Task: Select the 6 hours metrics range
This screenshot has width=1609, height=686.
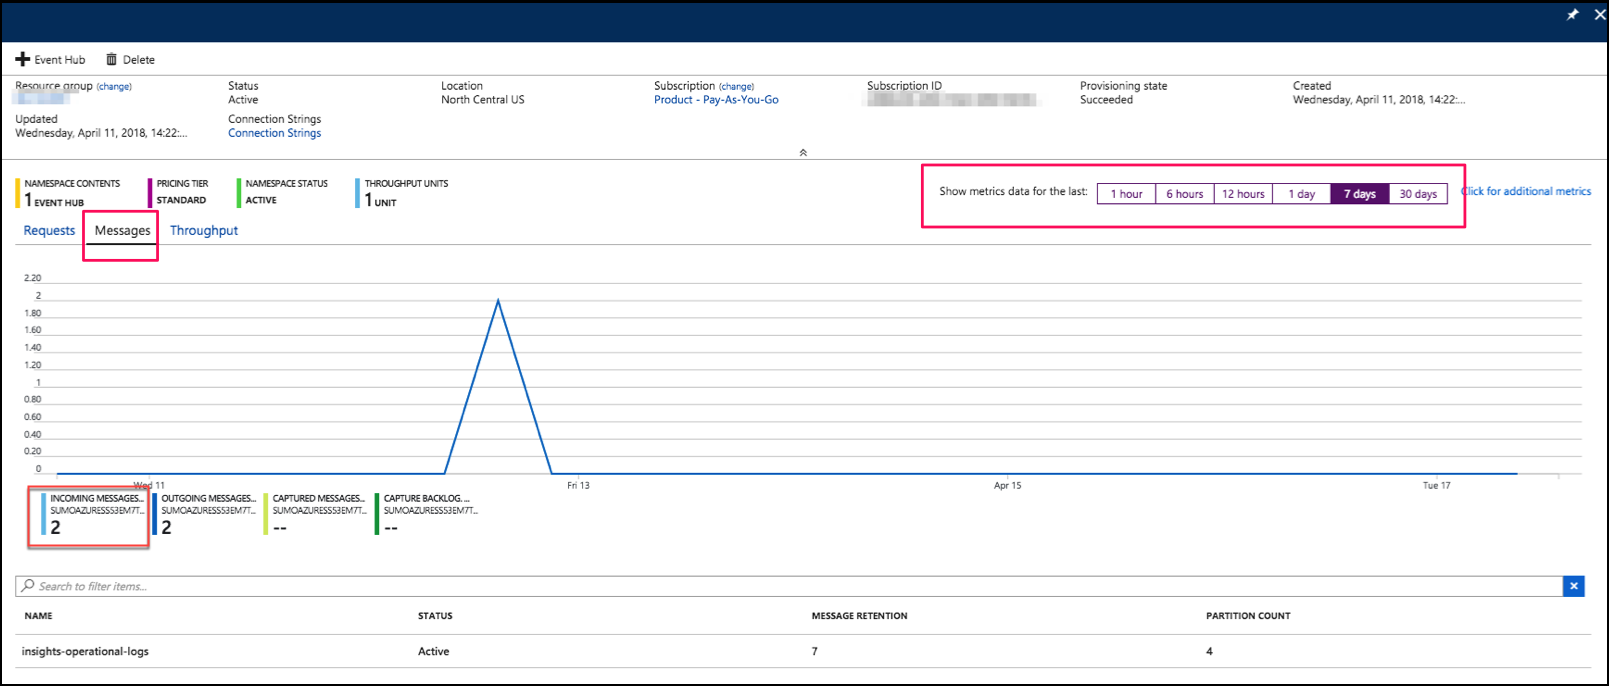Action: point(1184,194)
